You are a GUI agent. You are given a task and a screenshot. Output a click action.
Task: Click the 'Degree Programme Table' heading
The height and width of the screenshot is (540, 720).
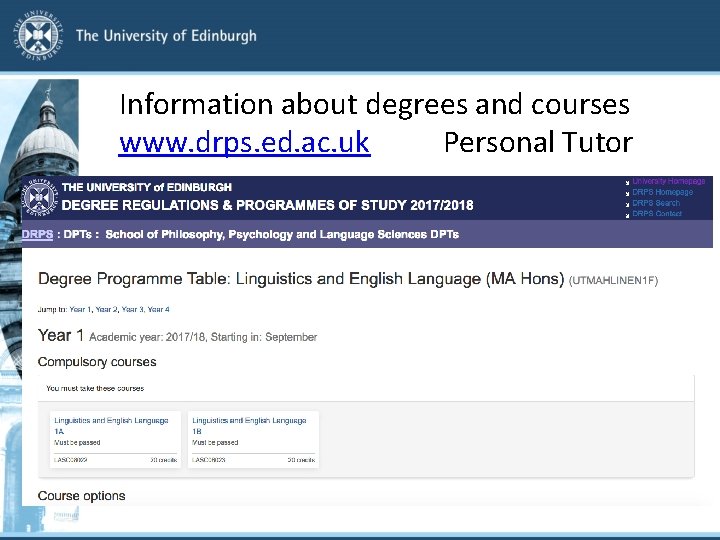click(x=301, y=279)
